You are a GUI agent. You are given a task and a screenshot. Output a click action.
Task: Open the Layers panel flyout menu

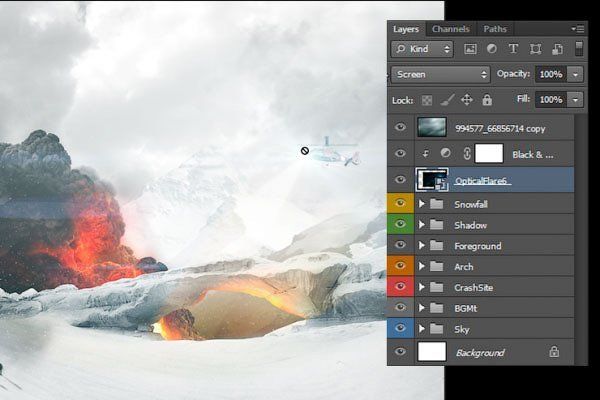coord(578,29)
